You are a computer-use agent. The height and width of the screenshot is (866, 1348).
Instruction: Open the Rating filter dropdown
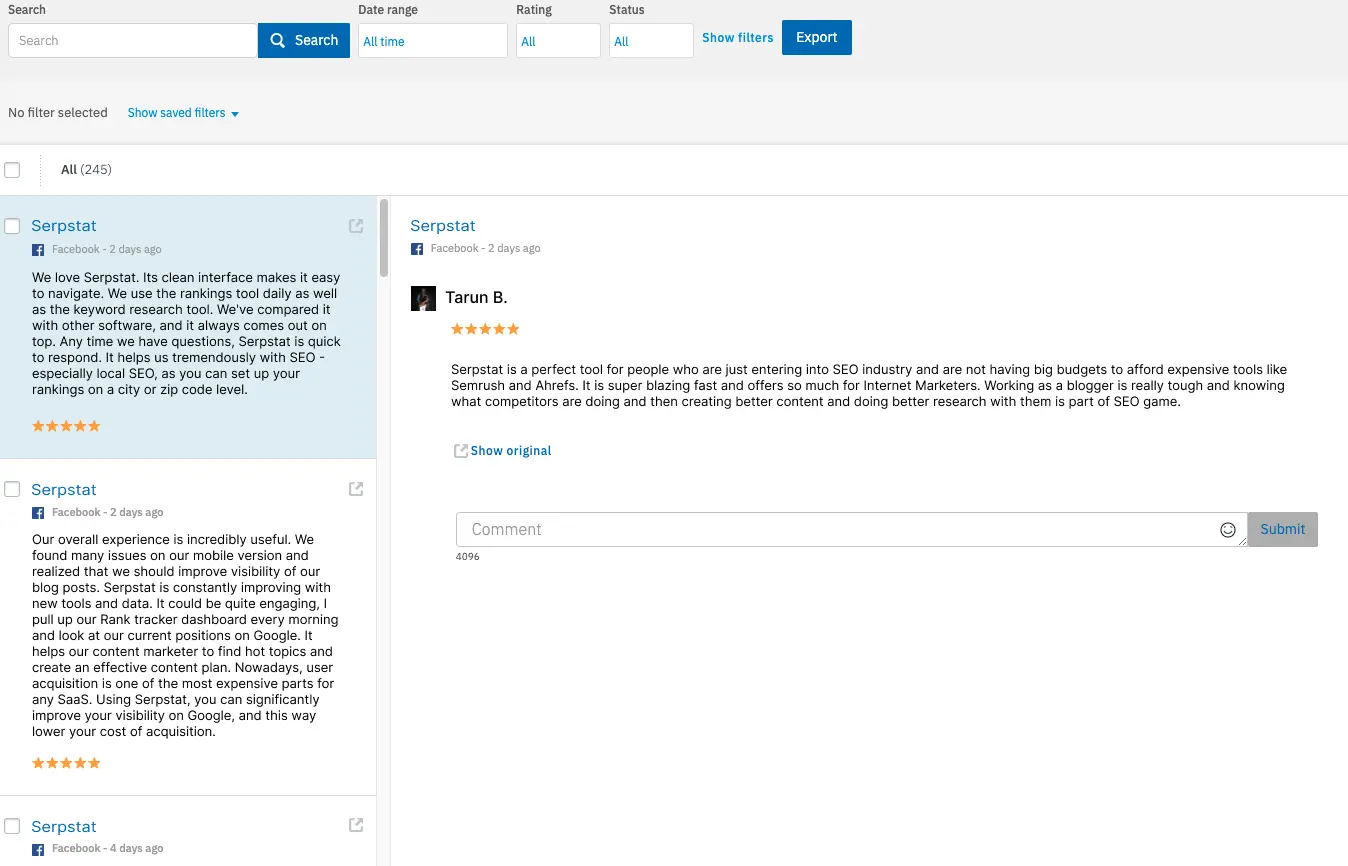click(558, 41)
